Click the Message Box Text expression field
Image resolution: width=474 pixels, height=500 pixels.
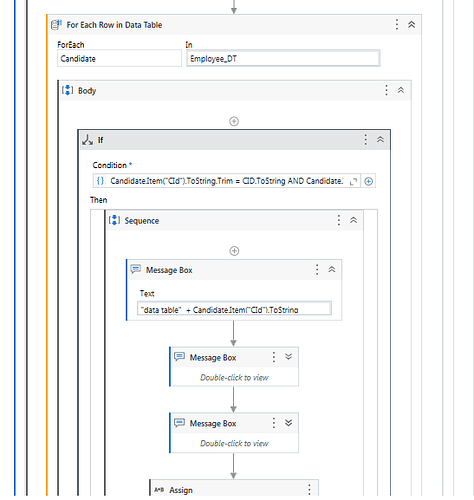click(234, 309)
